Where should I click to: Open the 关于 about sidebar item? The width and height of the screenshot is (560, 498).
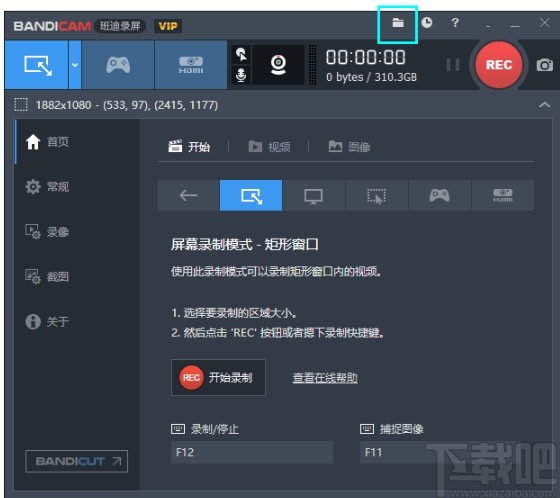(78, 322)
